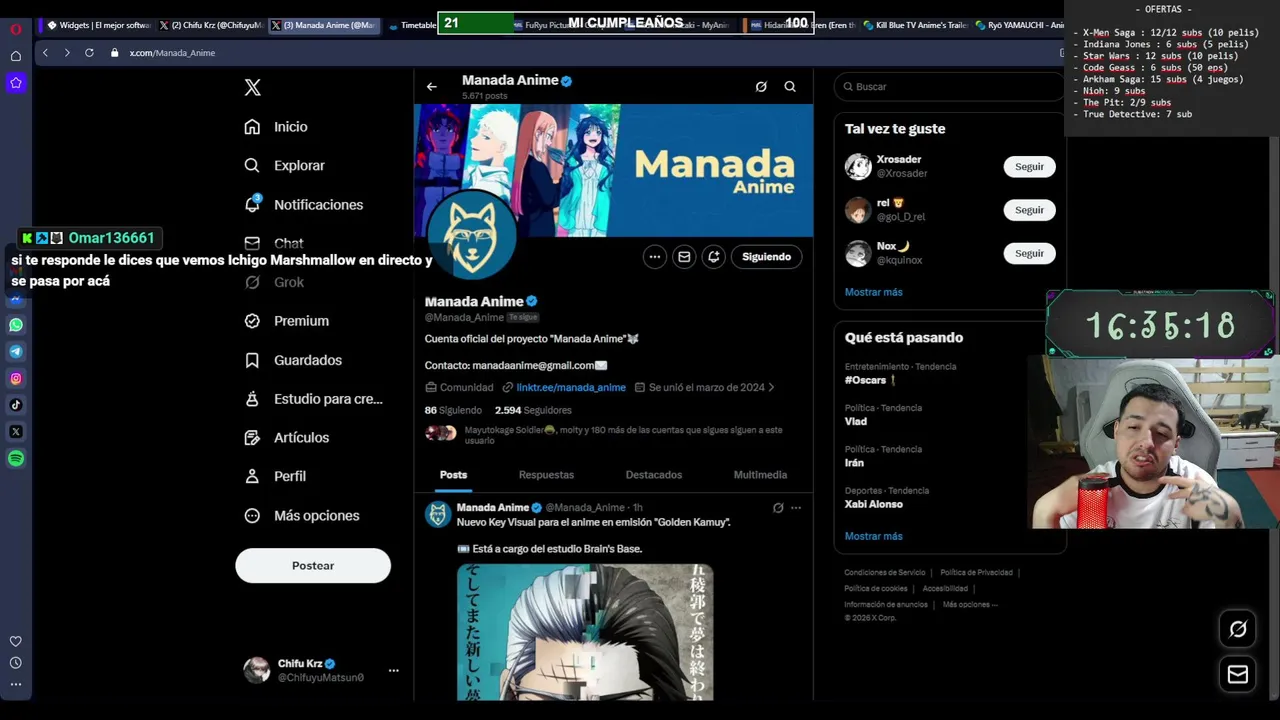Click browser forward arrow
The width and height of the screenshot is (1280, 720).
click(x=67, y=53)
